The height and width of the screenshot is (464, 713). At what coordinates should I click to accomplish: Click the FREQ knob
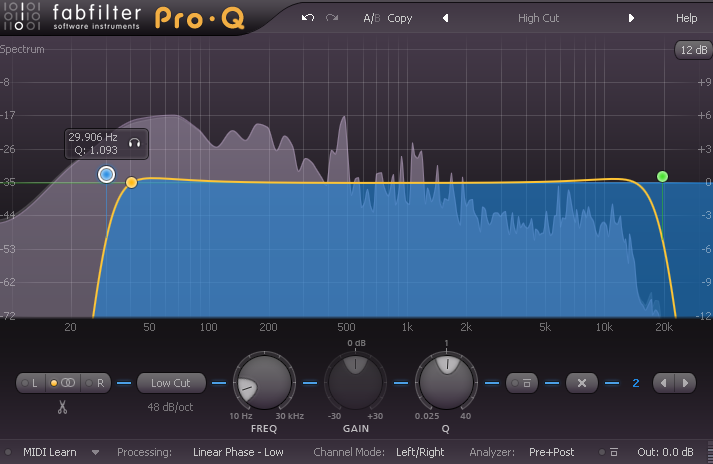click(x=264, y=382)
